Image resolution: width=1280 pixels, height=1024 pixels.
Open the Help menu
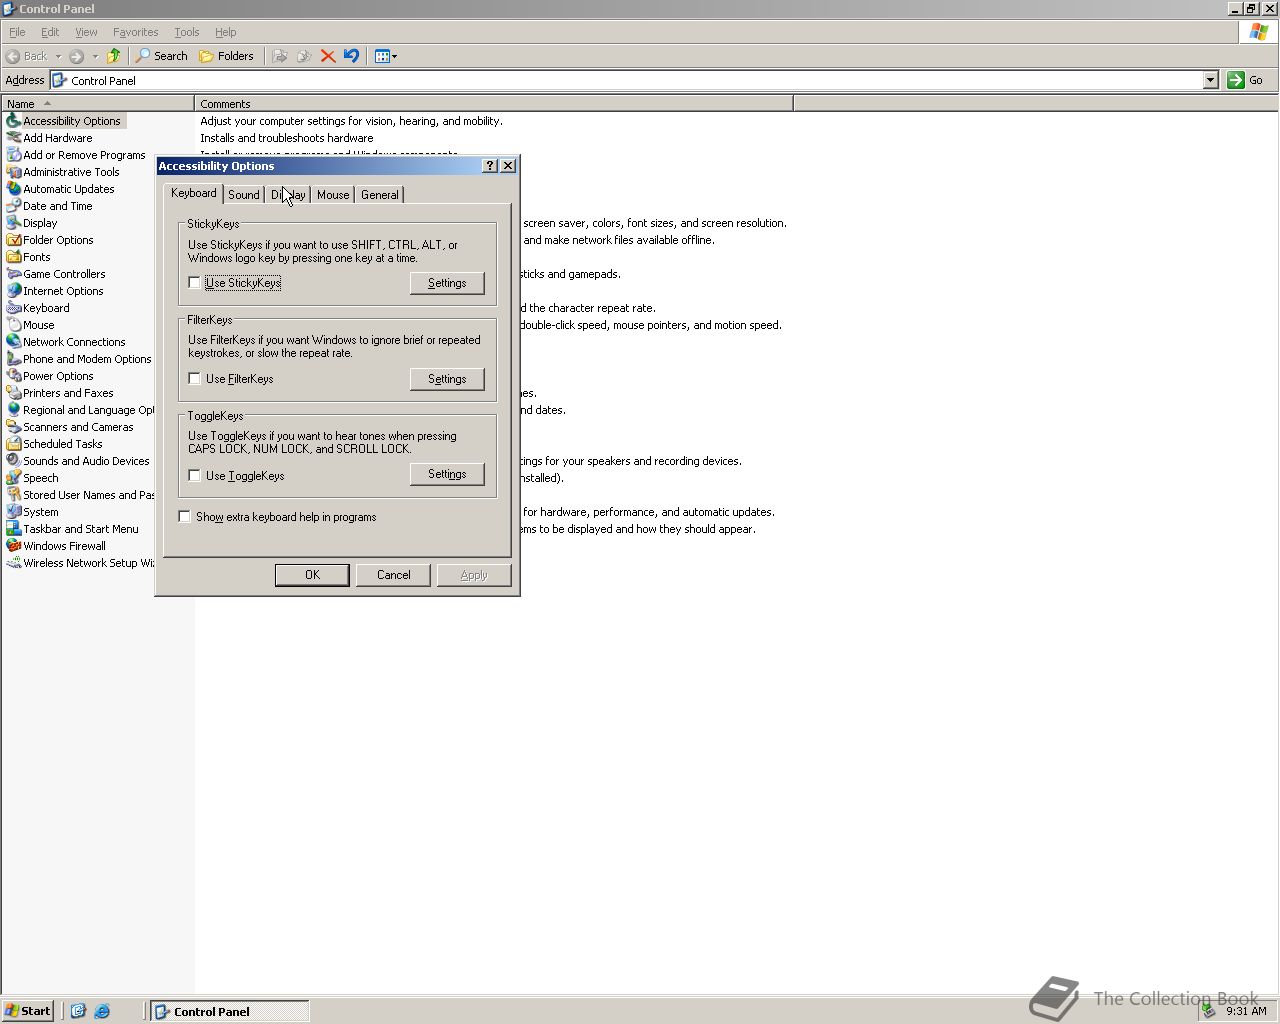226,32
